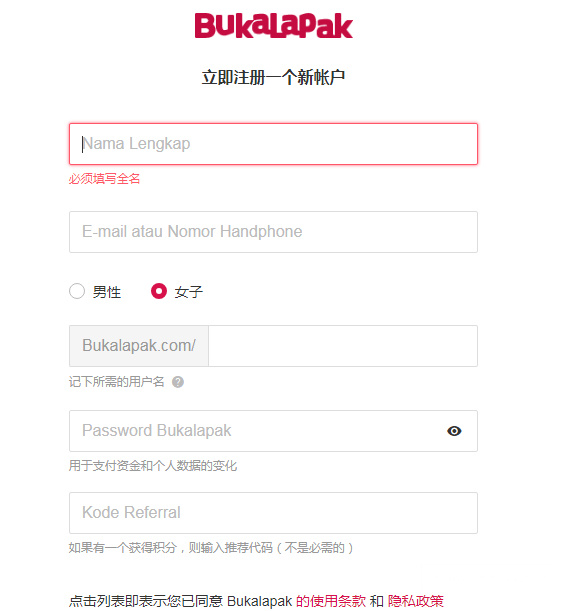This screenshot has height=611, width=581.
Task: Focus the Nama Lengkap input field
Action: coord(273,144)
